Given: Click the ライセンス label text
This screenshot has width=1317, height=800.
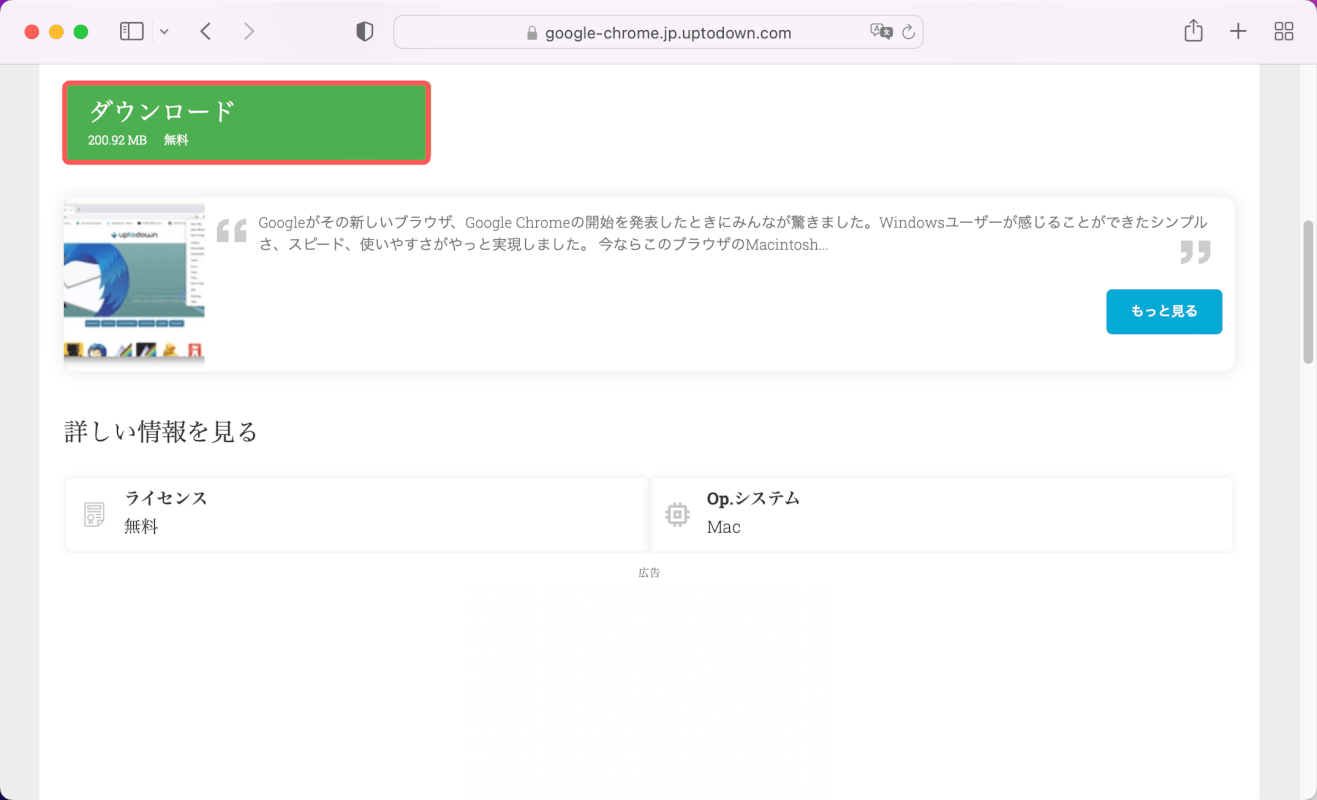Looking at the screenshot, I should tap(166, 498).
